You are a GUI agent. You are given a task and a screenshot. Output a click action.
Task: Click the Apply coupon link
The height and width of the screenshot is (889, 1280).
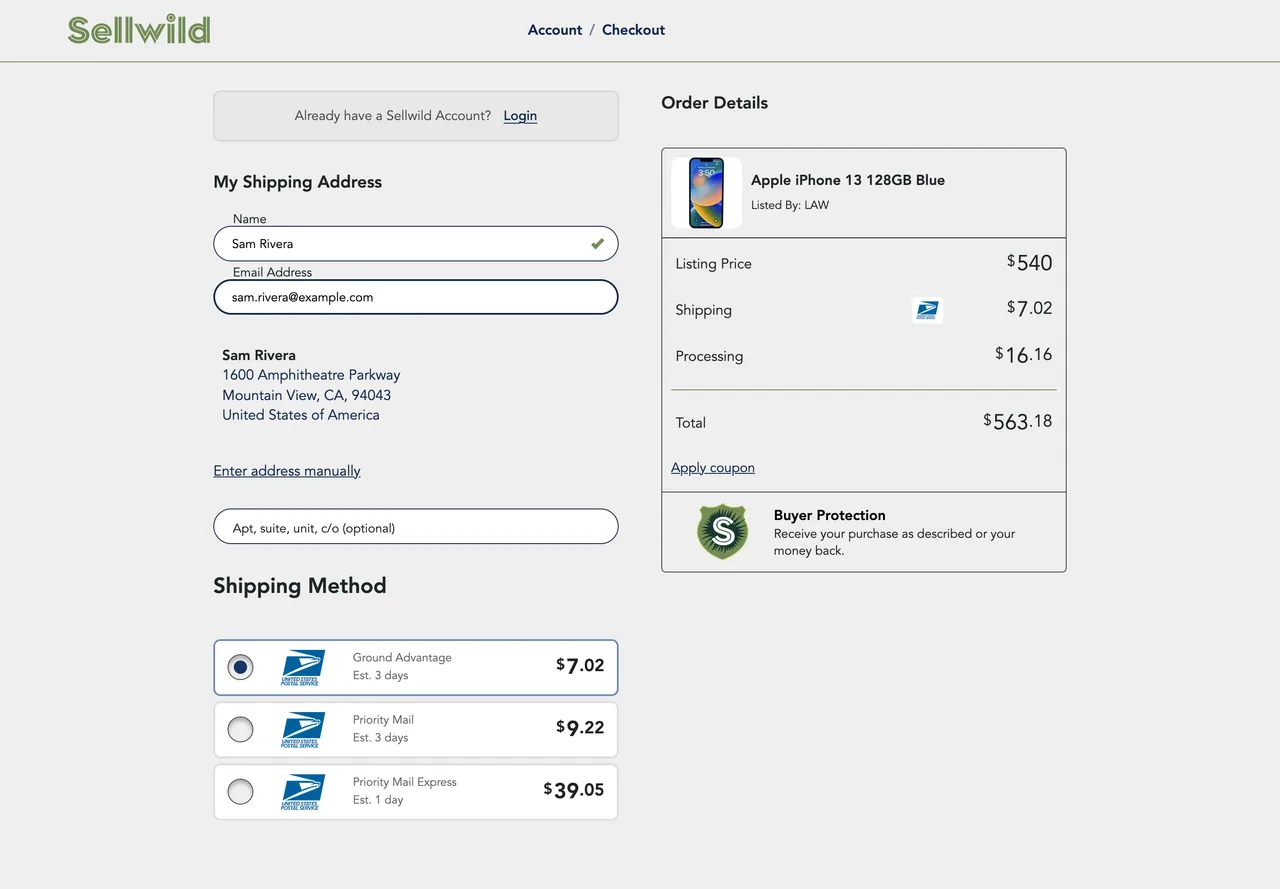pos(713,468)
